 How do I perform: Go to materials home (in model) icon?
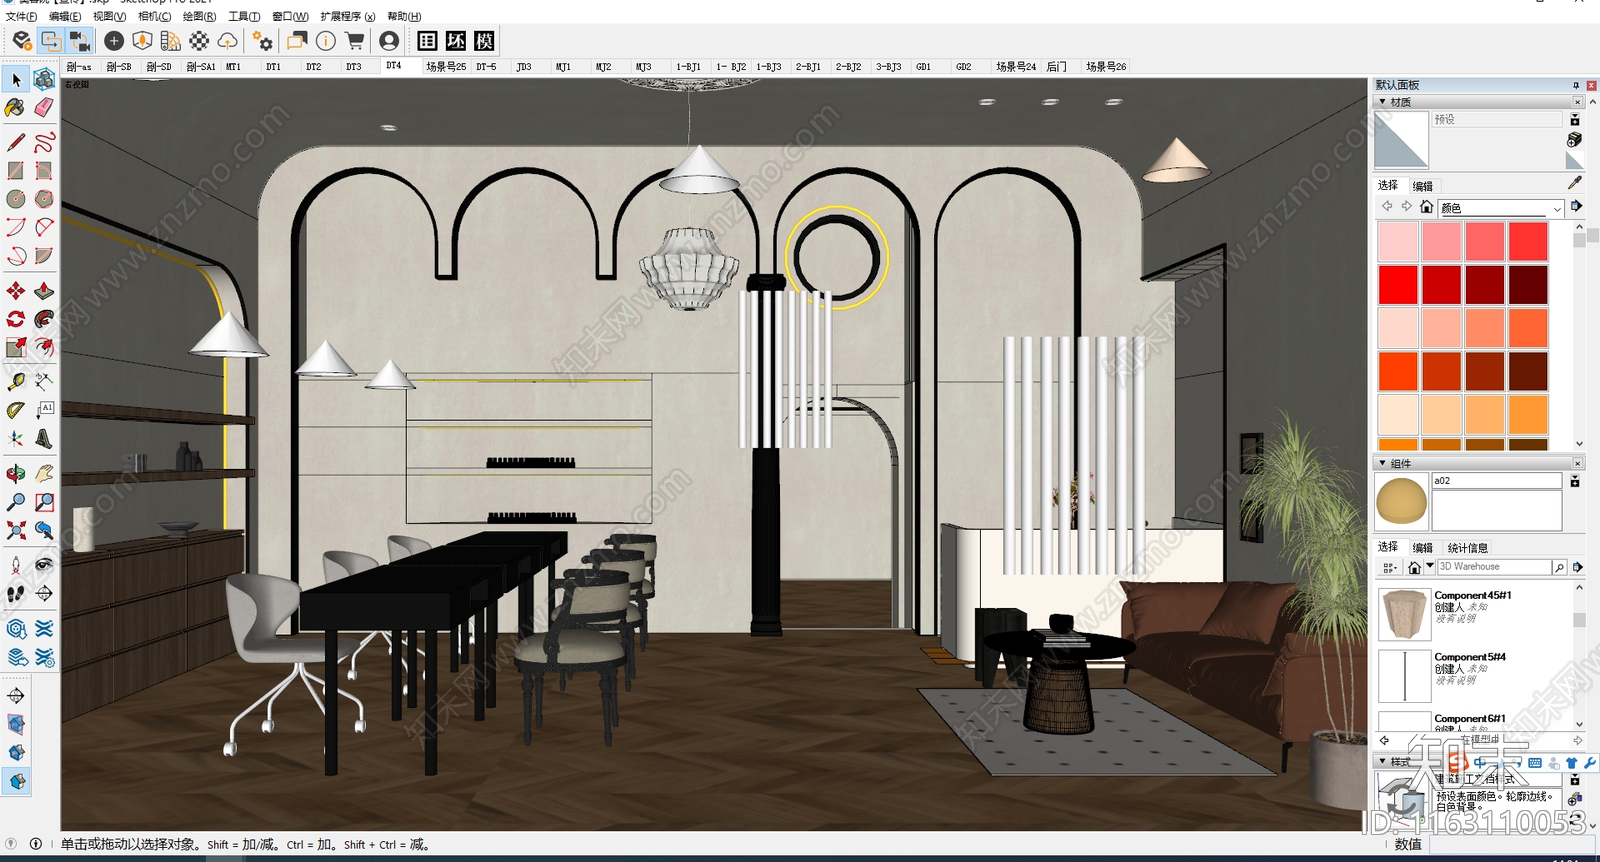(x=1427, y=207)
